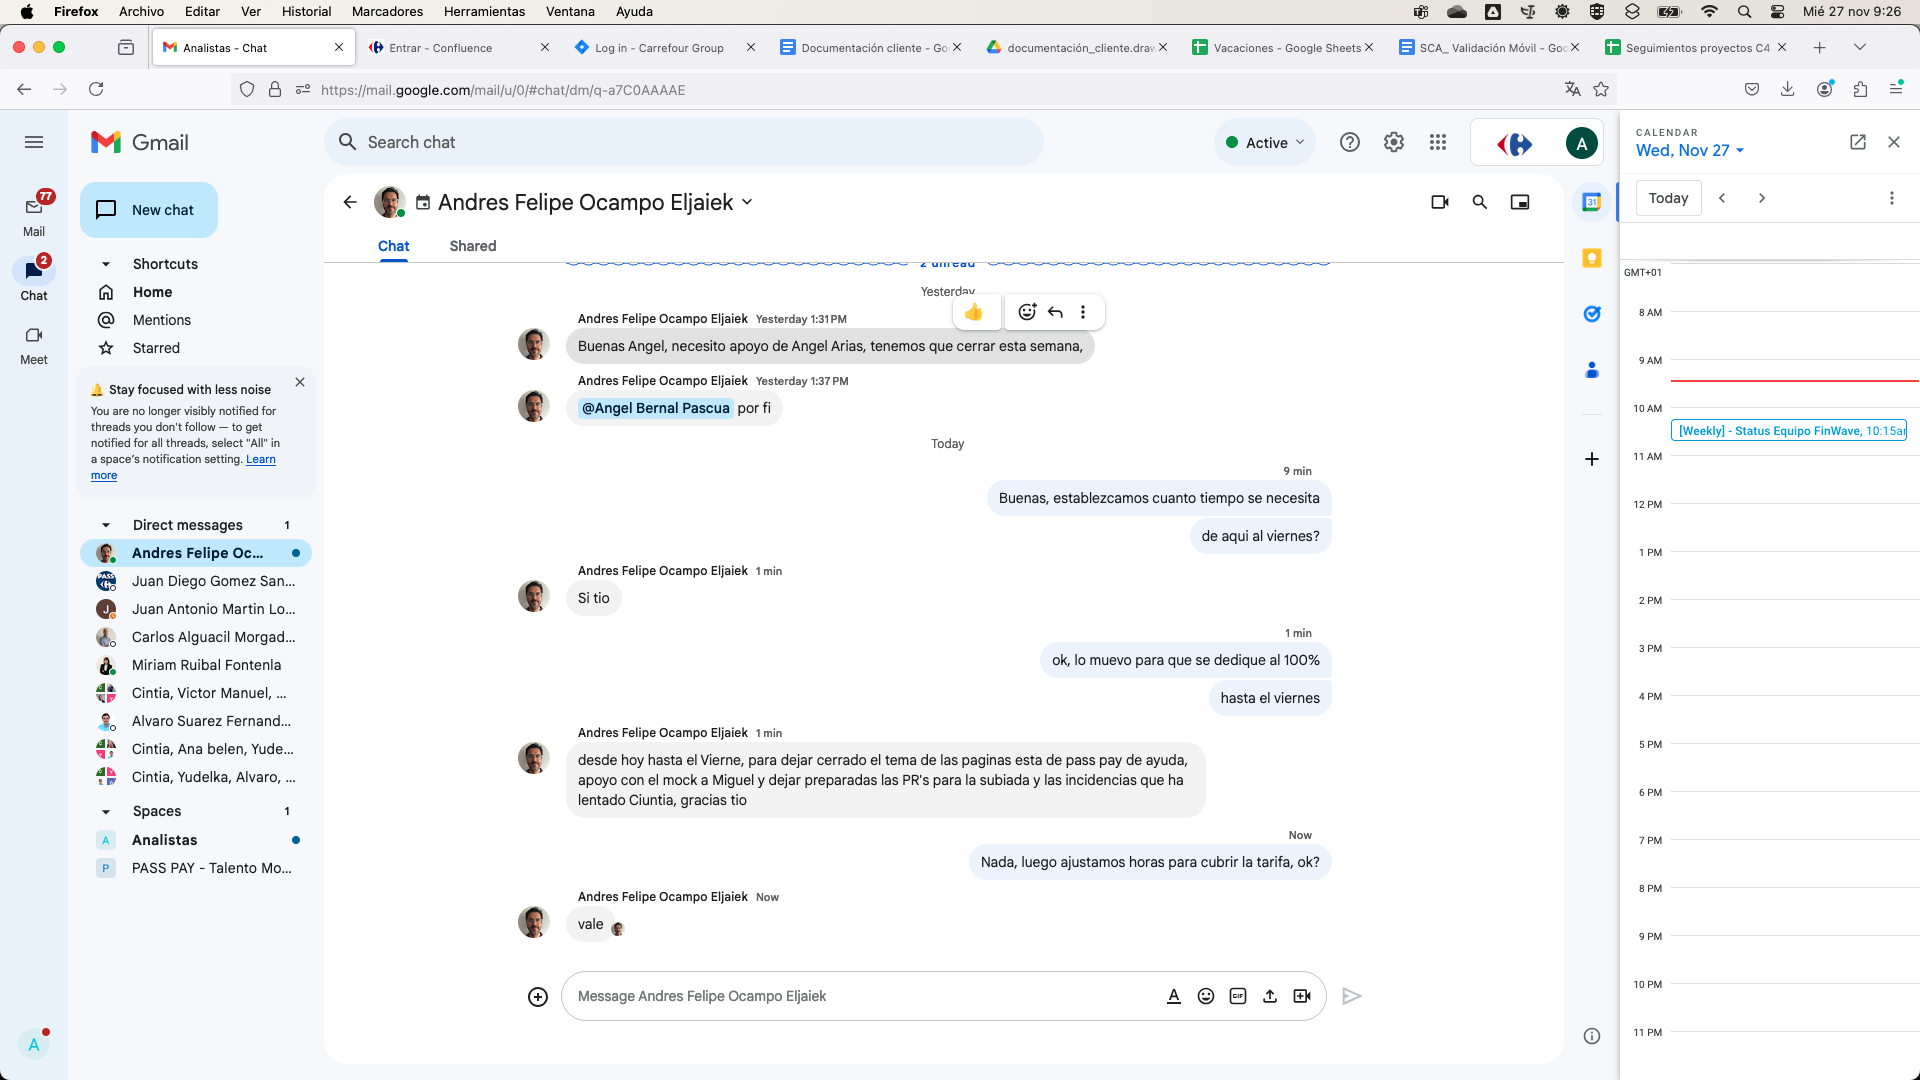Image resolution: width=1920 pixels, height=1080 pixels.
Task: Add thumbs up reaction to message
Action: coord(973,312)
